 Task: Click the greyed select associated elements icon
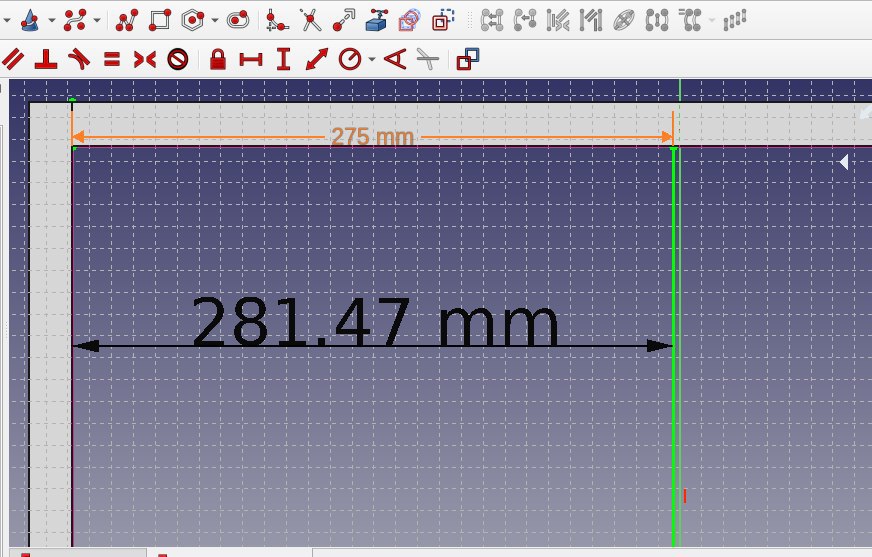591,21
